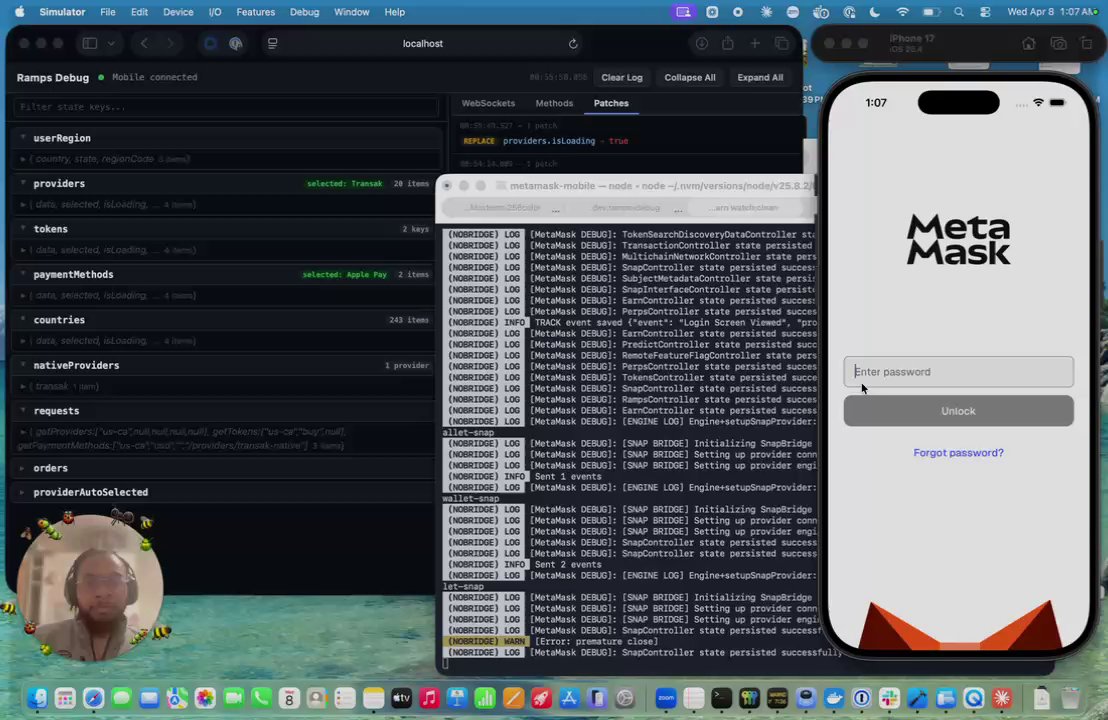Screen dimensions: 1108x720
Task: Open the Focus moon menu bar icon
Action: point(875,12)
